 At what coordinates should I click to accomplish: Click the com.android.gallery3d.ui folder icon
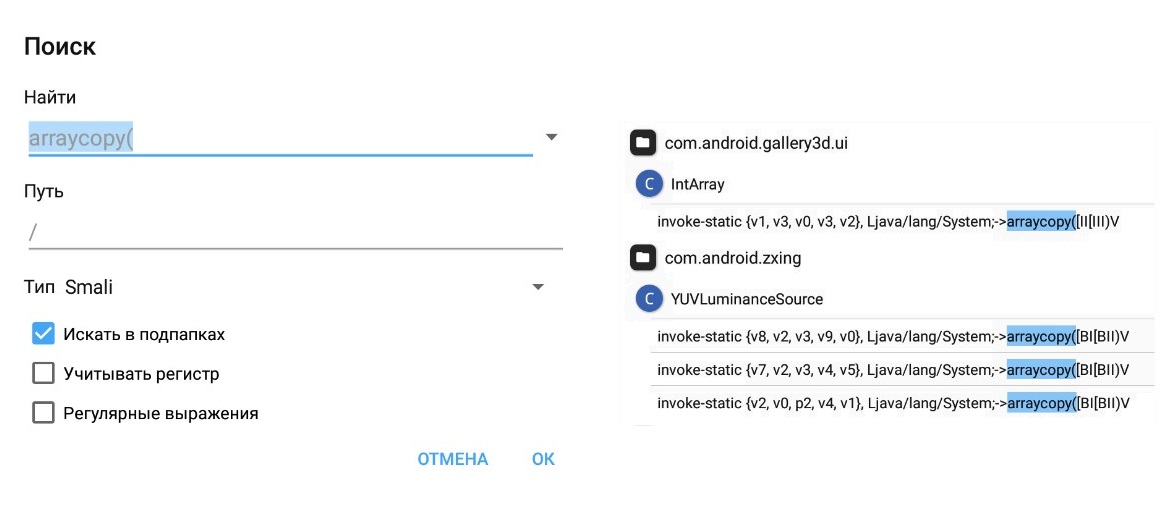tap(643, 143)
